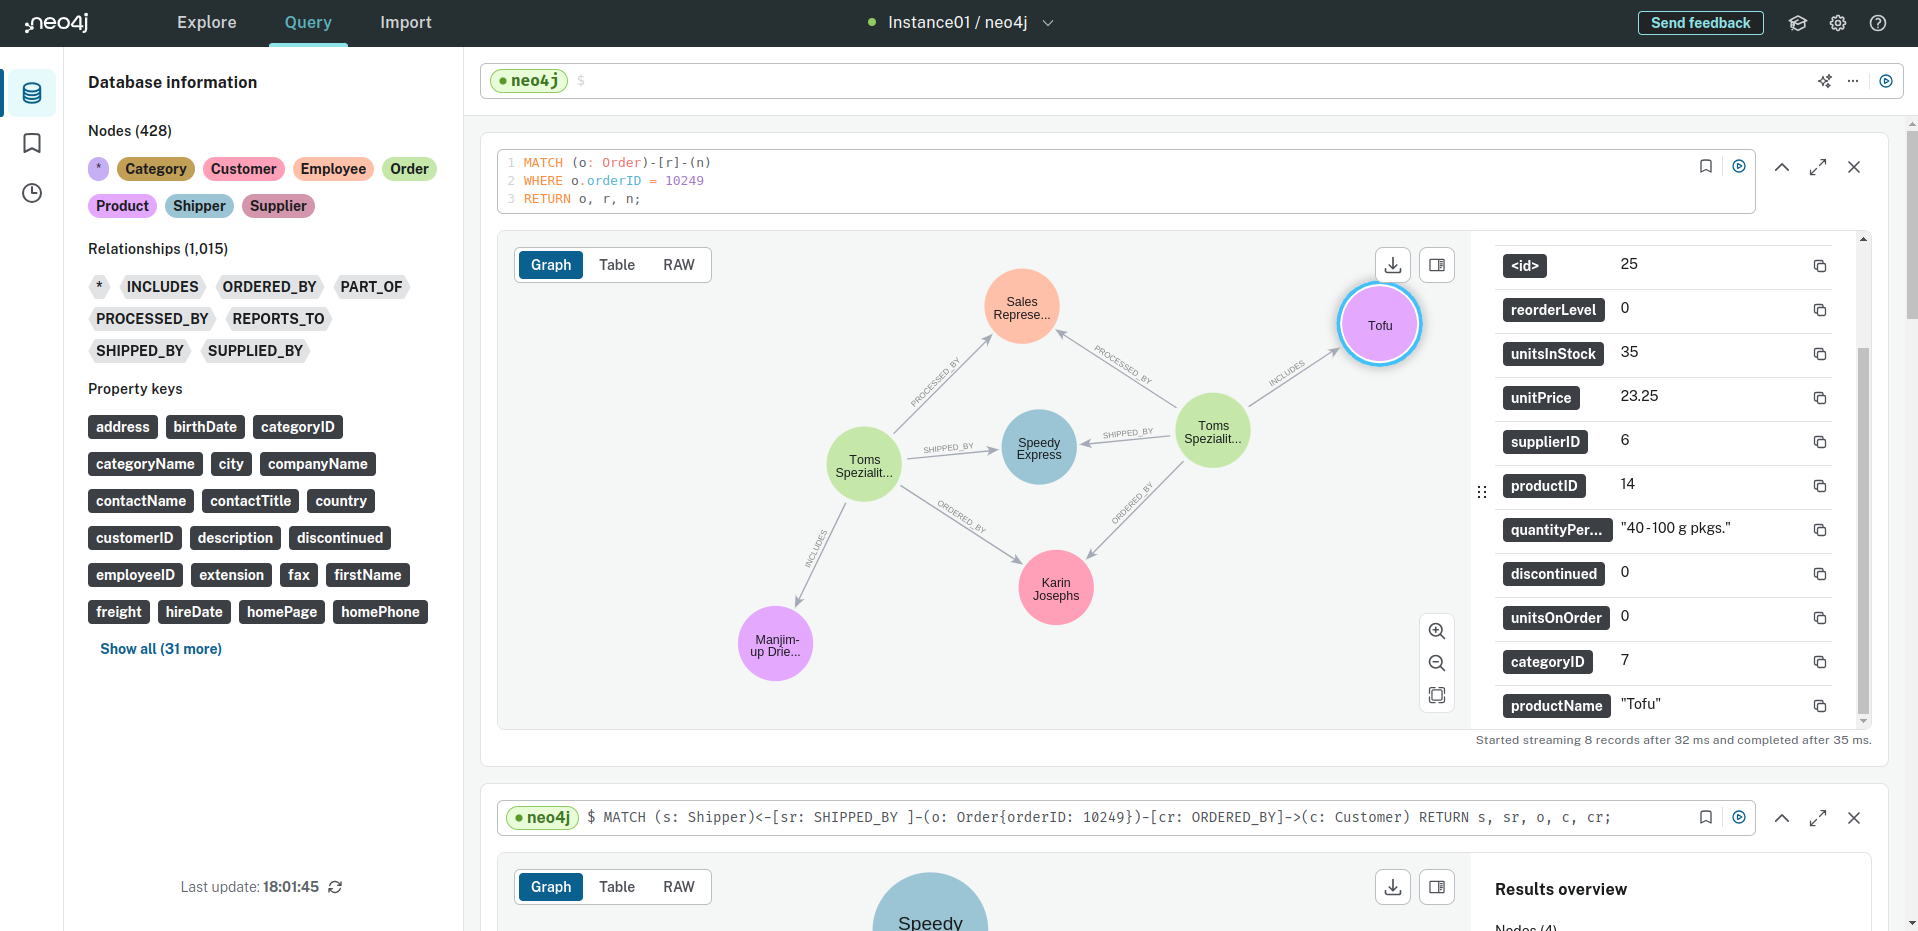The height and width of the screenshot is (931, 1918).
Task: Open the learning graduation cap icon
Action: point(1797,23)
